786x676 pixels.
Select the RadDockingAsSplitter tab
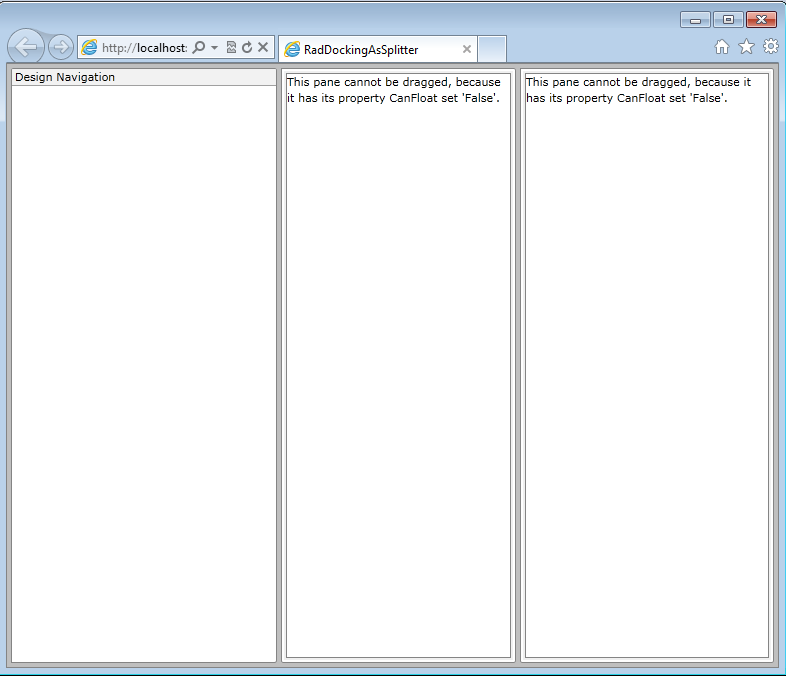click(x=377, y=49)
